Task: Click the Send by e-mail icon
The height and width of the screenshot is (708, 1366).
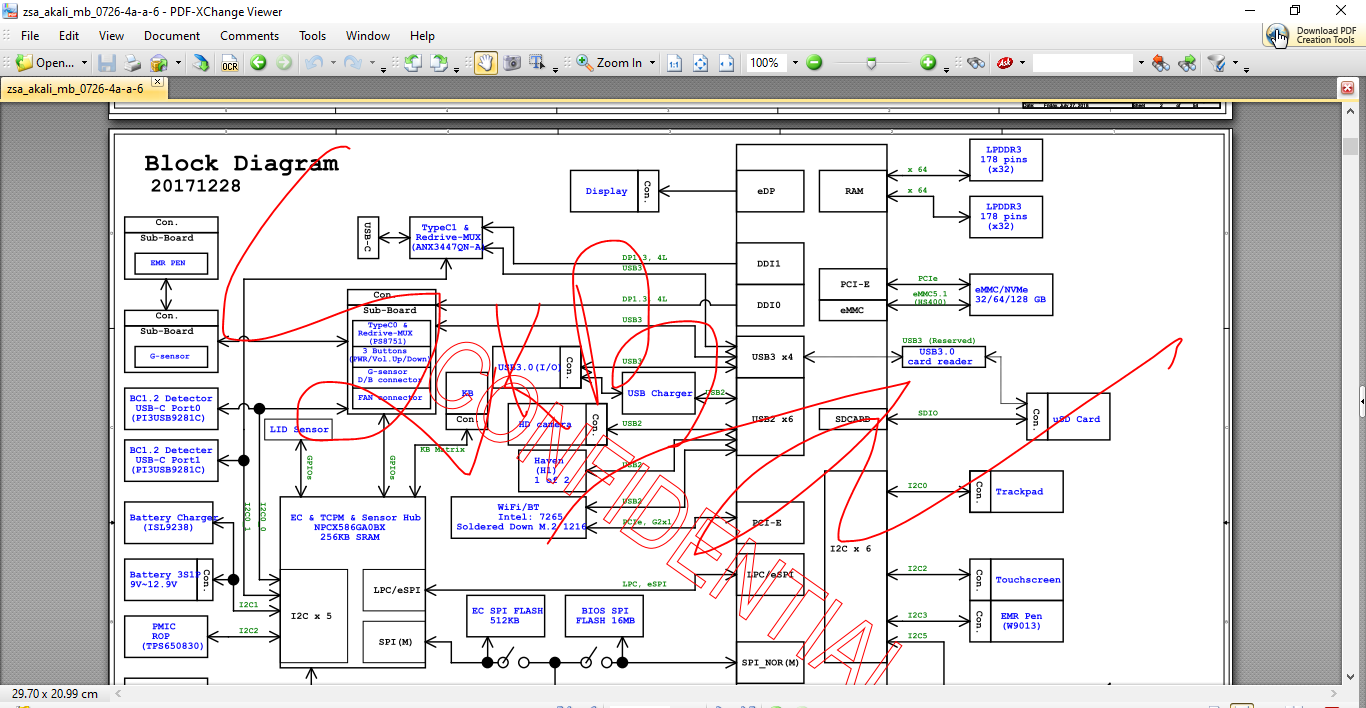Action: click(159, 63)
